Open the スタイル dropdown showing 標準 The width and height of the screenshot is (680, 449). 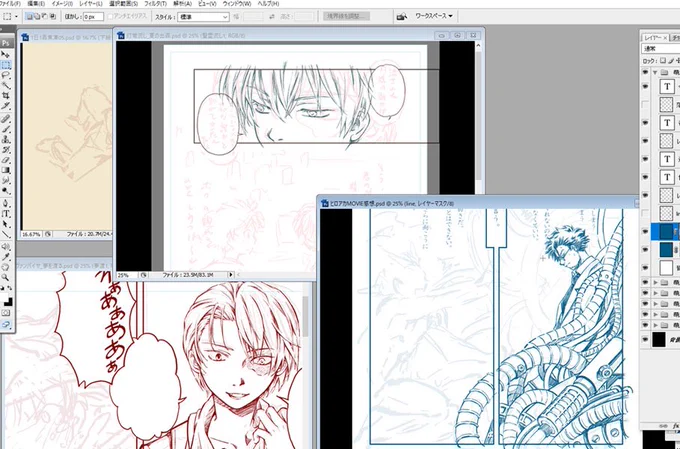(x=203, y=17)
